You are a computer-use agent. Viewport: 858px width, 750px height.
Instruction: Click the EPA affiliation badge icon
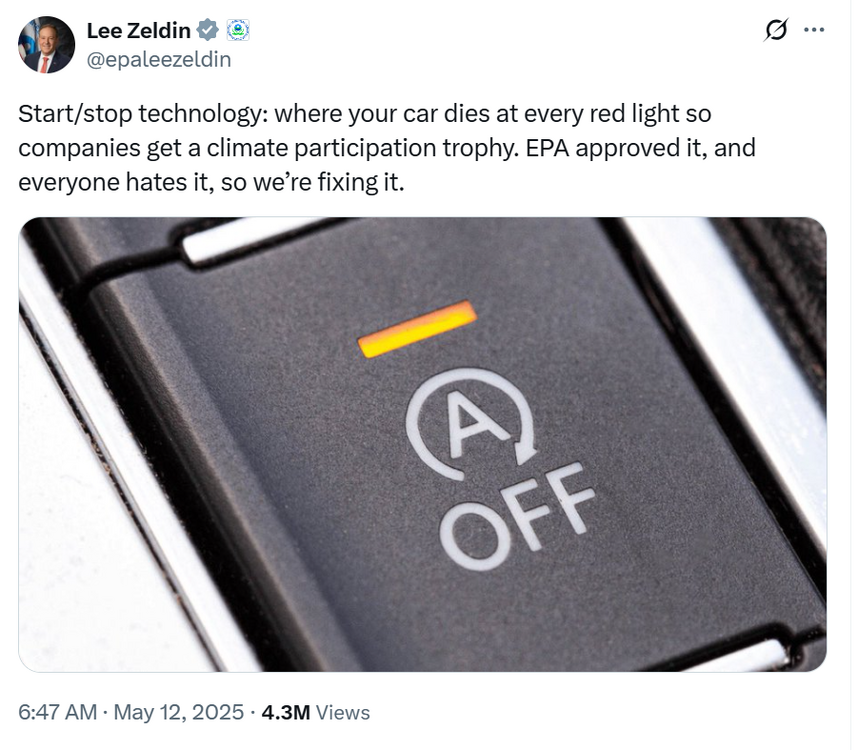tap(238, 31)
